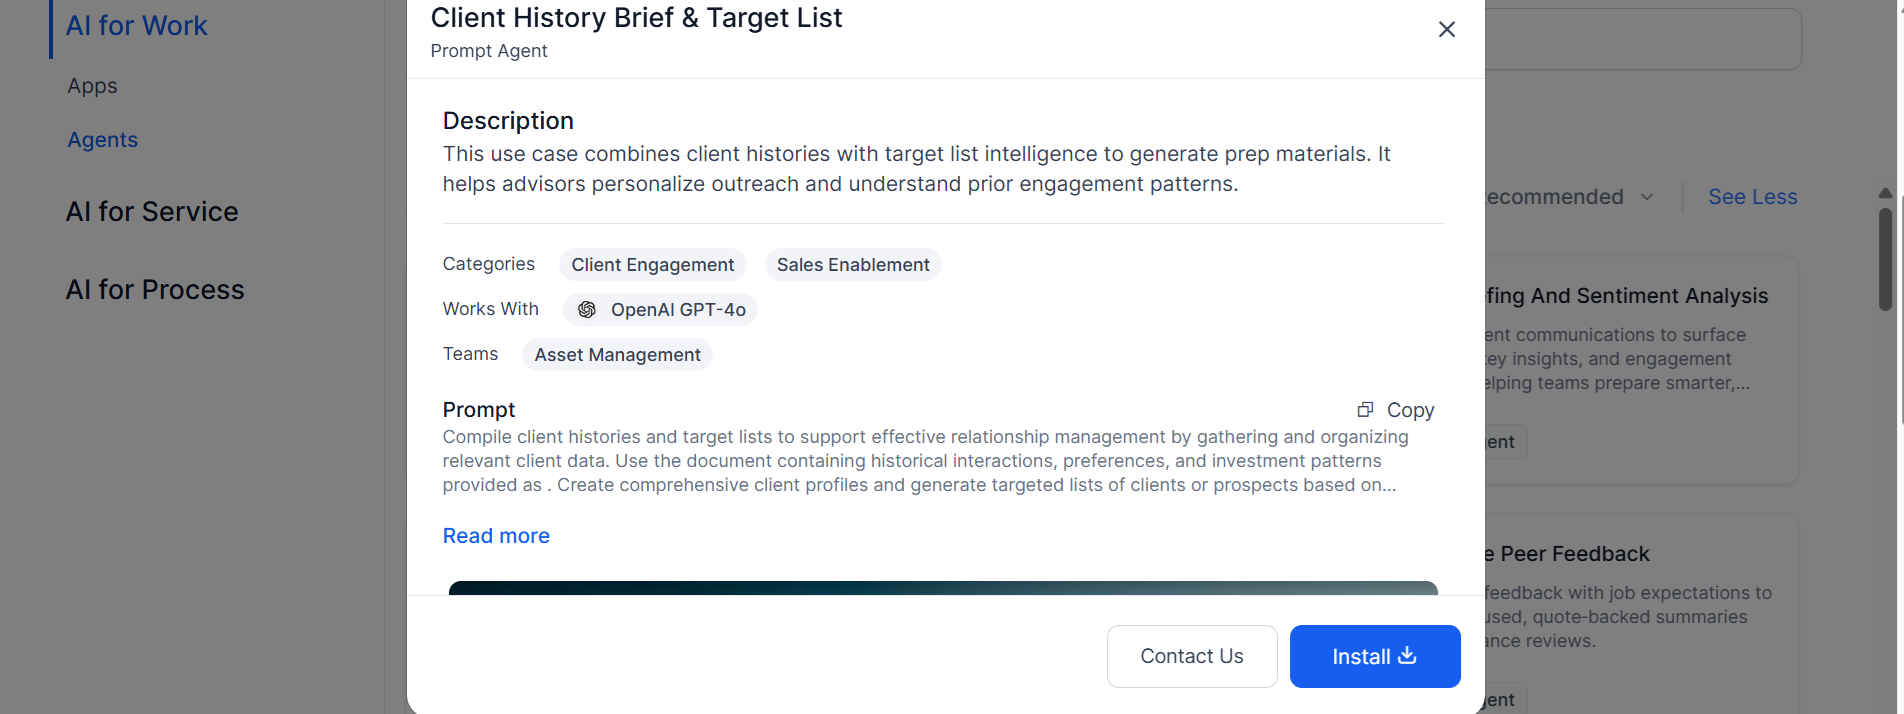This screenshot has width=1904, height=714.
Task: Select Agents in the sidebar
Action: (x=102, y=140)
